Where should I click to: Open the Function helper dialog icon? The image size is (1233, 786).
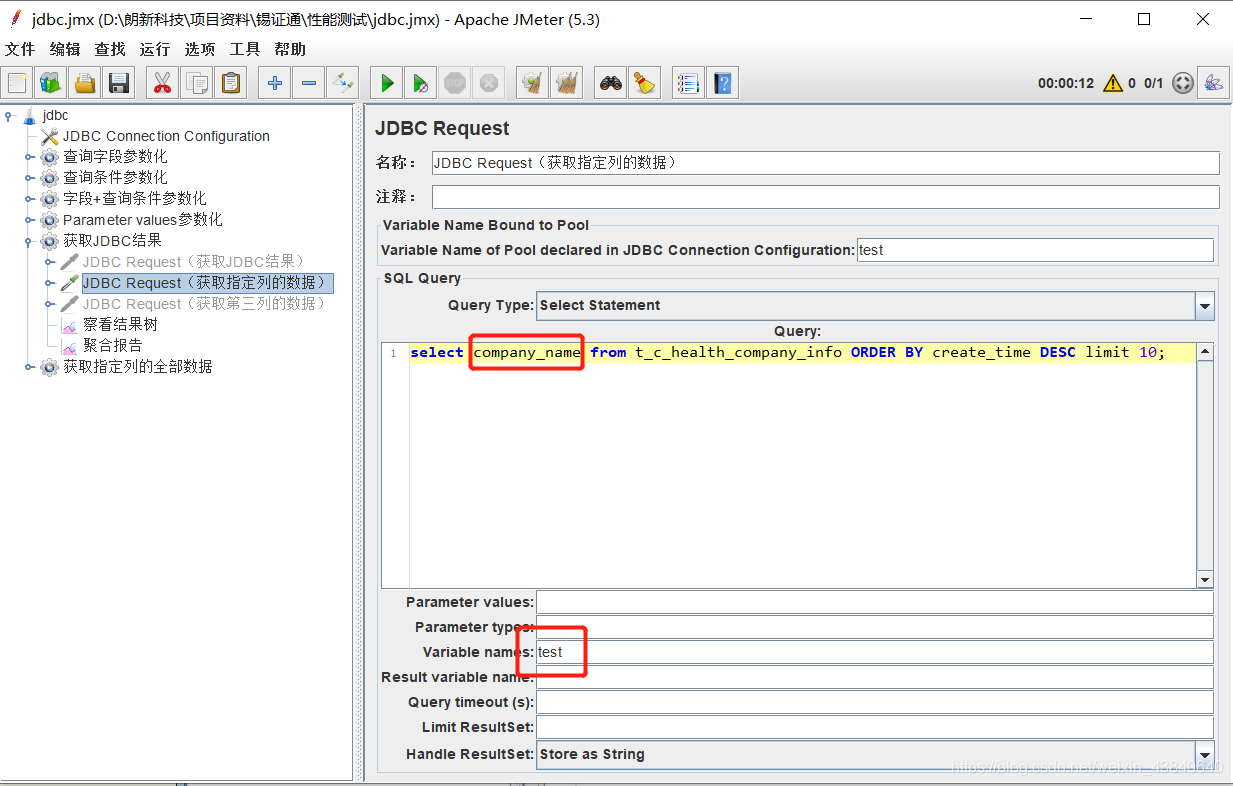[688, 83]
